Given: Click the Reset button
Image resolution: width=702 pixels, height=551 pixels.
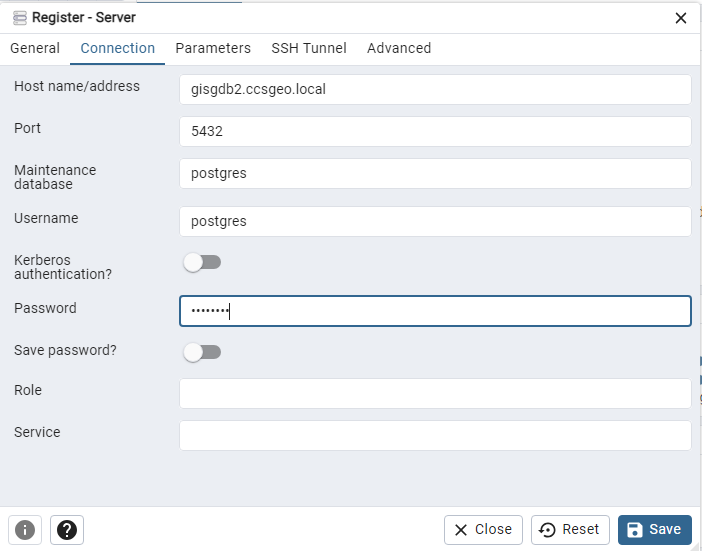Looking at the screenshot, I should pos(570,530).
